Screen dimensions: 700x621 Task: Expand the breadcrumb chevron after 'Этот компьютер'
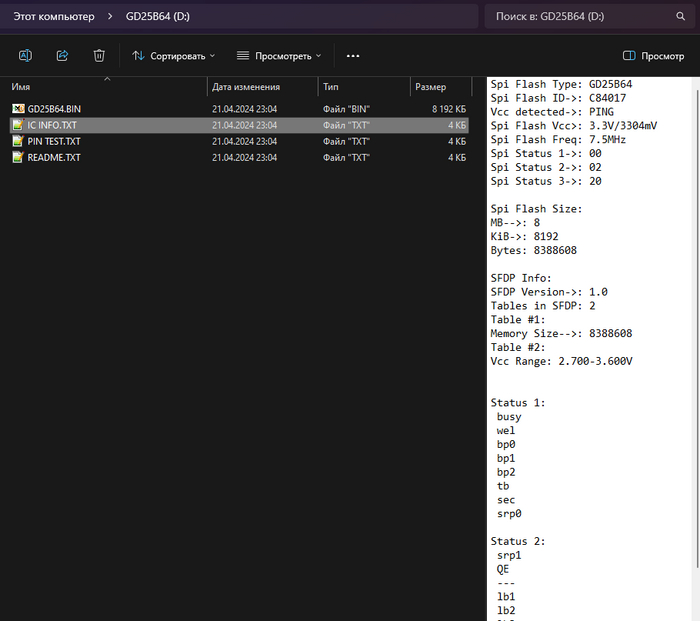(x=110, y=16)
